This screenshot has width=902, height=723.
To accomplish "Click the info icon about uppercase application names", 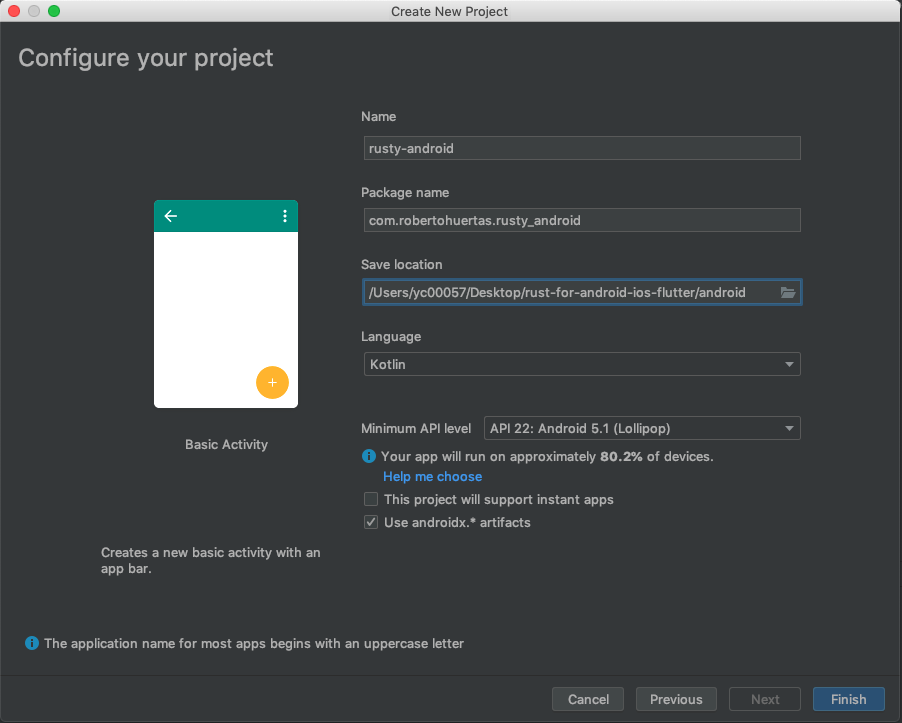I will [x=31, y=643].
